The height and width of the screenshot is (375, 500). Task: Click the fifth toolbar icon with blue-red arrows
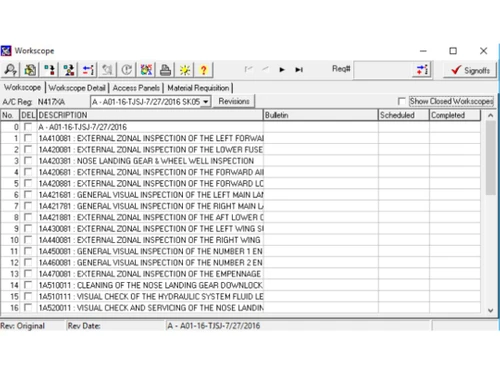(x=88, y=70)
